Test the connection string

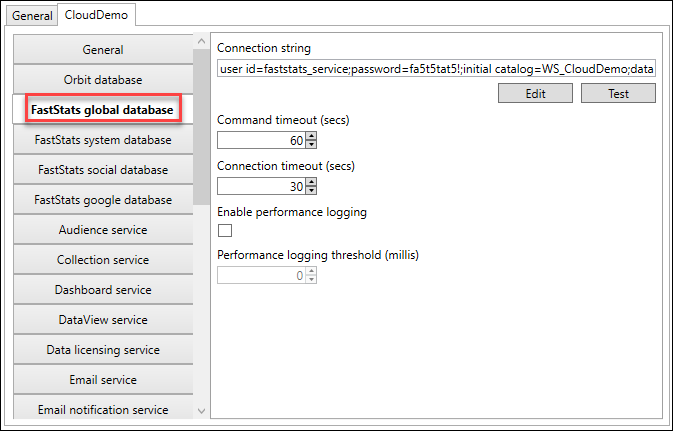pyautogui.click(x=618, y=93)
